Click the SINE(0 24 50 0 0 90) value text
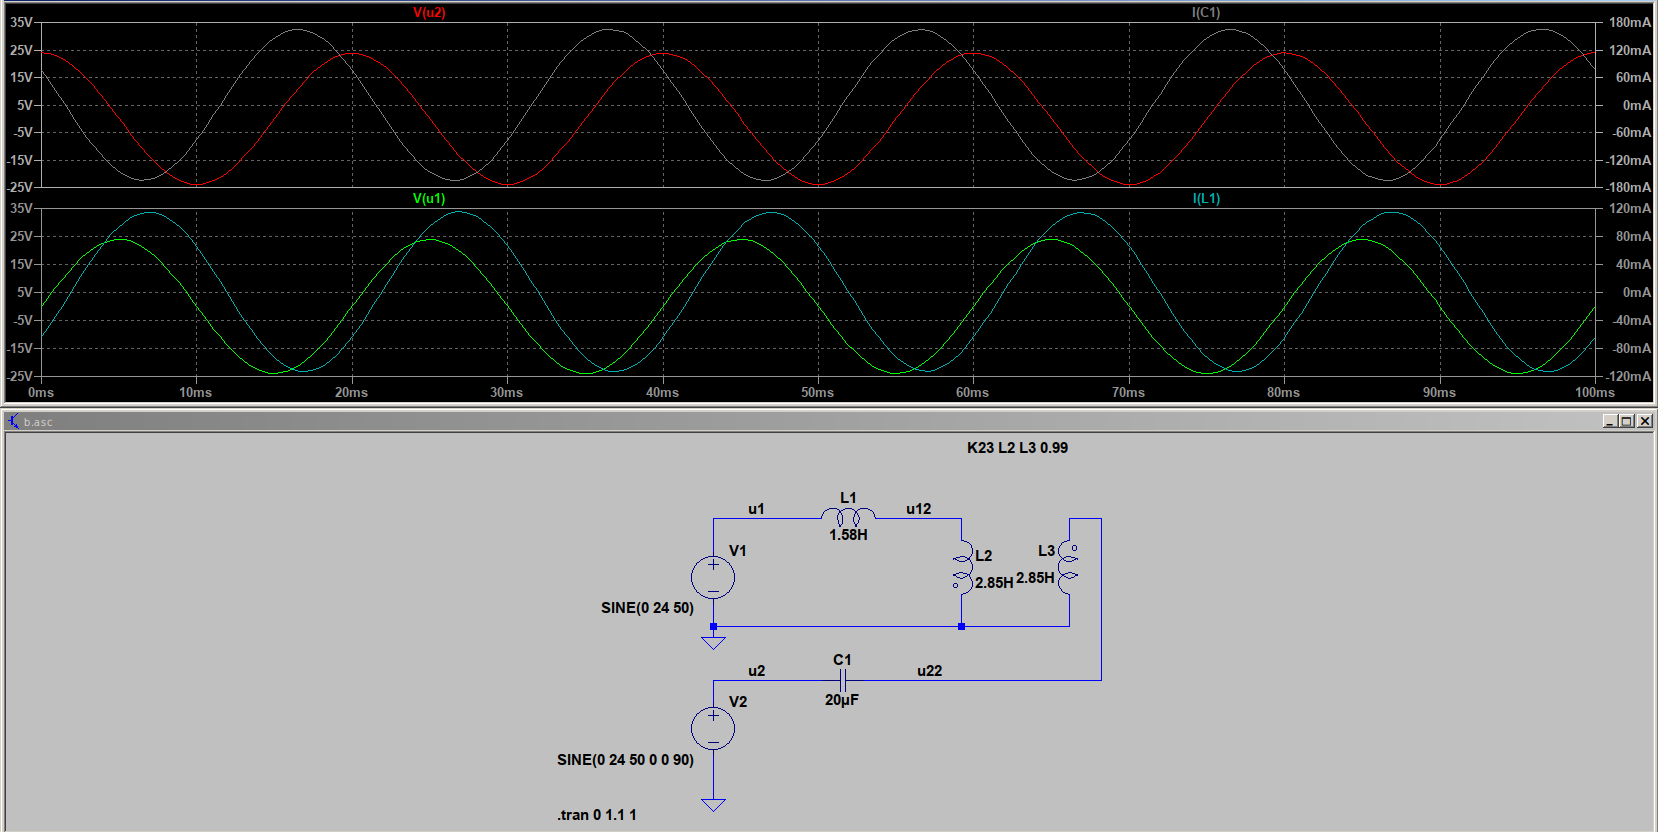The height and width of the screenshot is (832, 1658). (625, 760)
